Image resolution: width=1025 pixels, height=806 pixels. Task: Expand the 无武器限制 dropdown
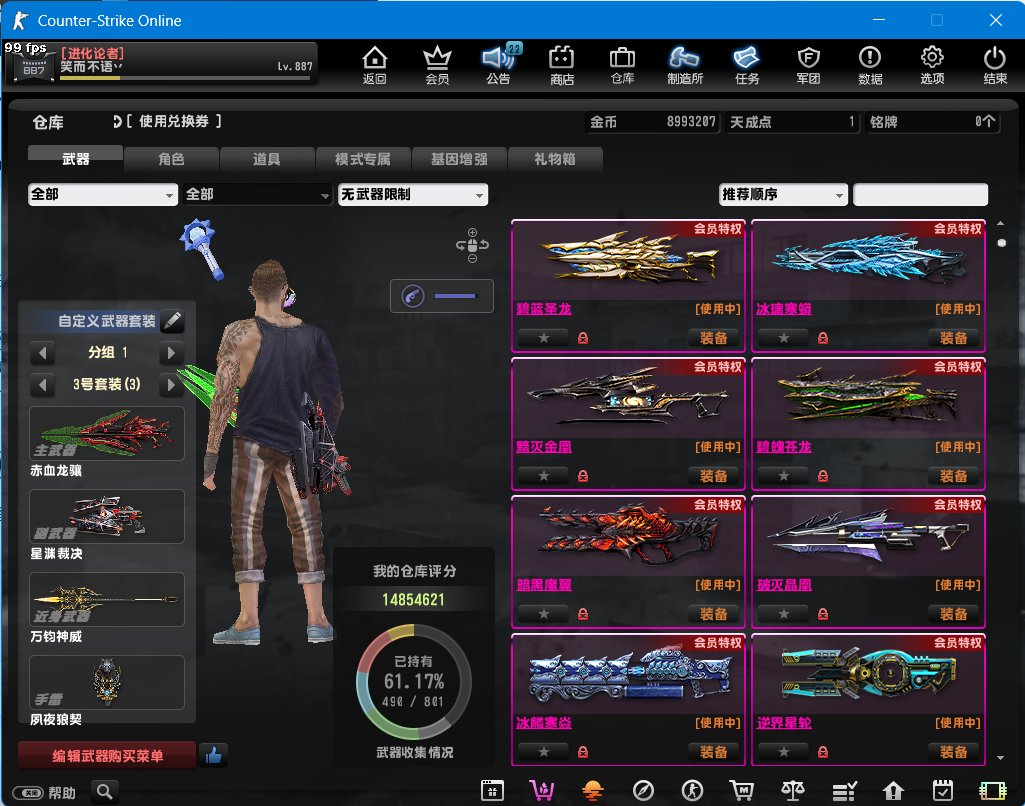[413, 195]
